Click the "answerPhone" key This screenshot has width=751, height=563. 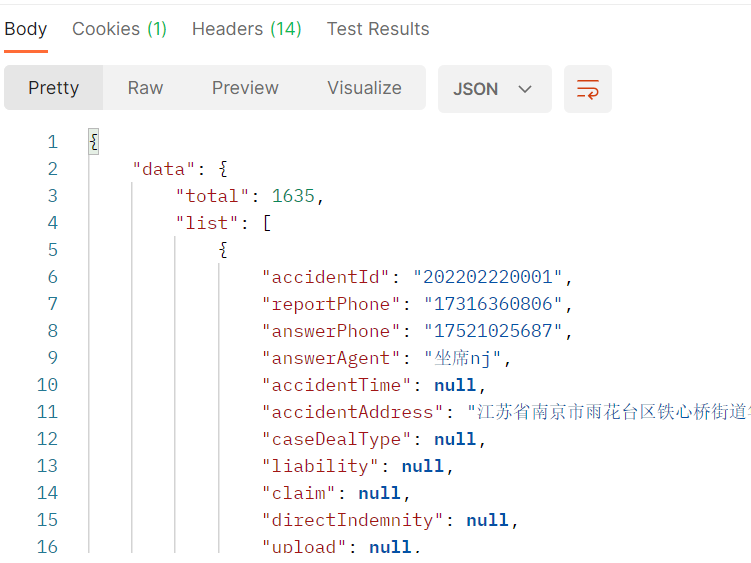click(x=331, y=331)
